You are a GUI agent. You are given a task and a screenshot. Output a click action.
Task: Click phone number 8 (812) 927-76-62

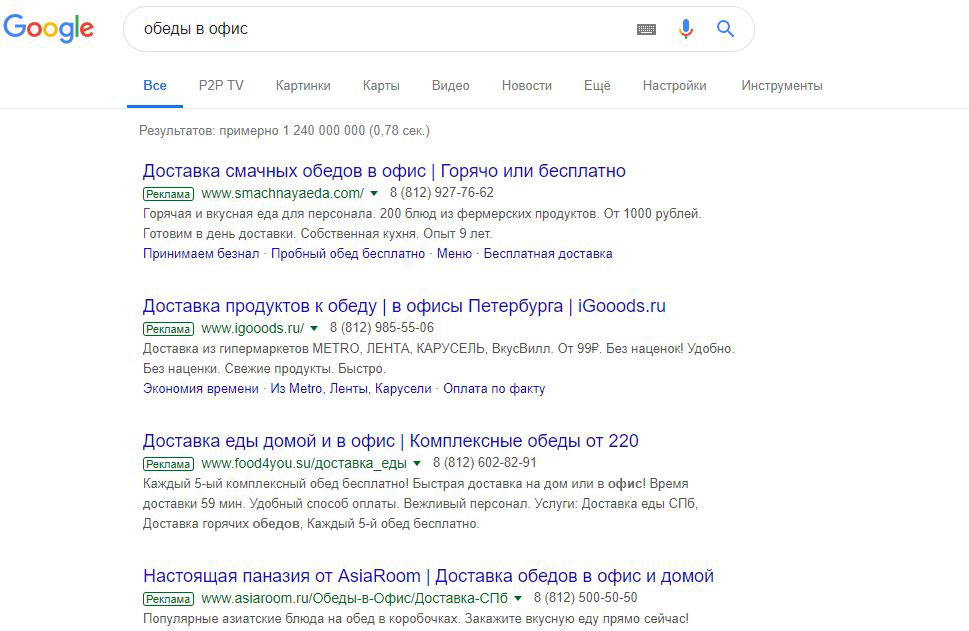[441, 193]
